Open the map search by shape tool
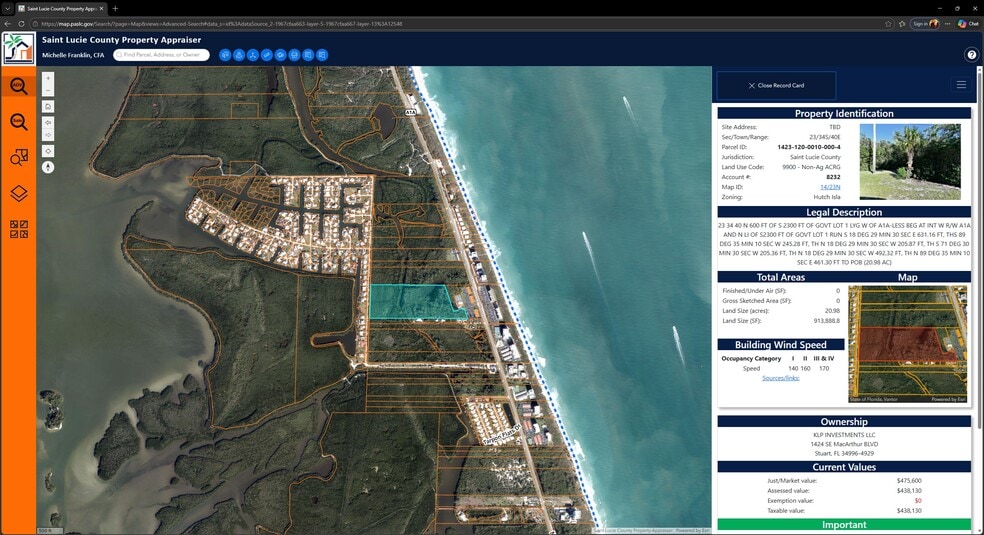The width and height of the screenshot is (984, 535). (18, 157)
